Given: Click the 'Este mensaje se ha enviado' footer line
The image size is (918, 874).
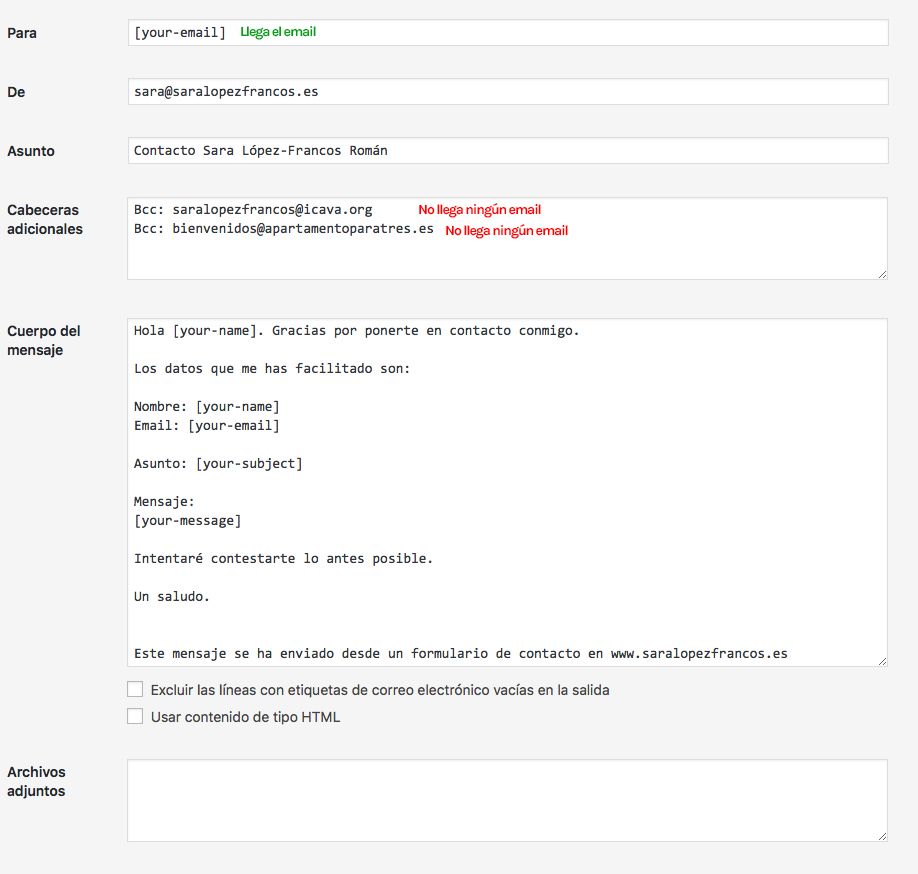Looking at the screenshot, I should 461,653.
